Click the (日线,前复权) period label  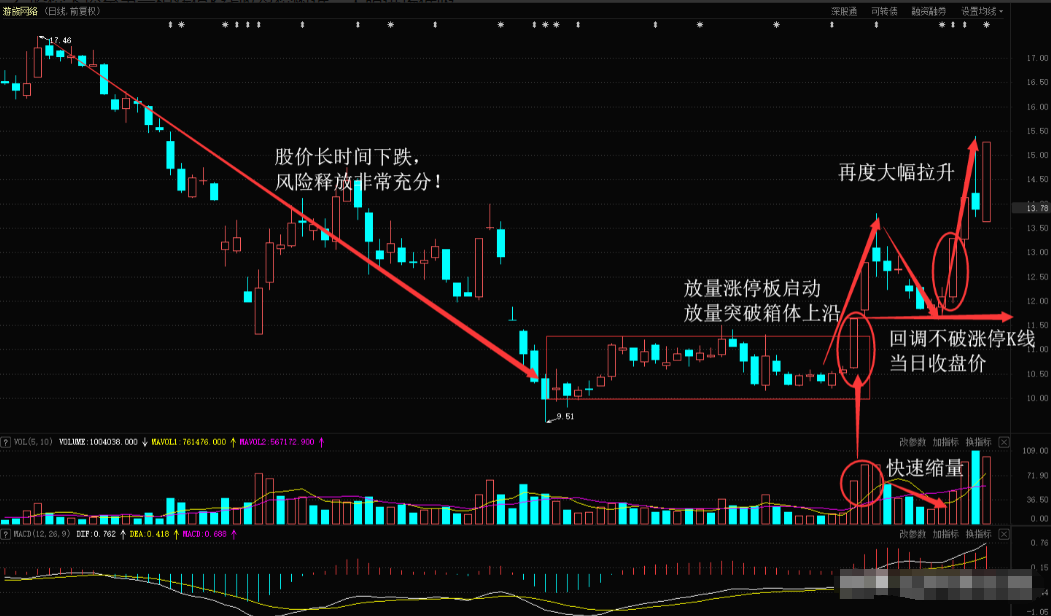71,11
